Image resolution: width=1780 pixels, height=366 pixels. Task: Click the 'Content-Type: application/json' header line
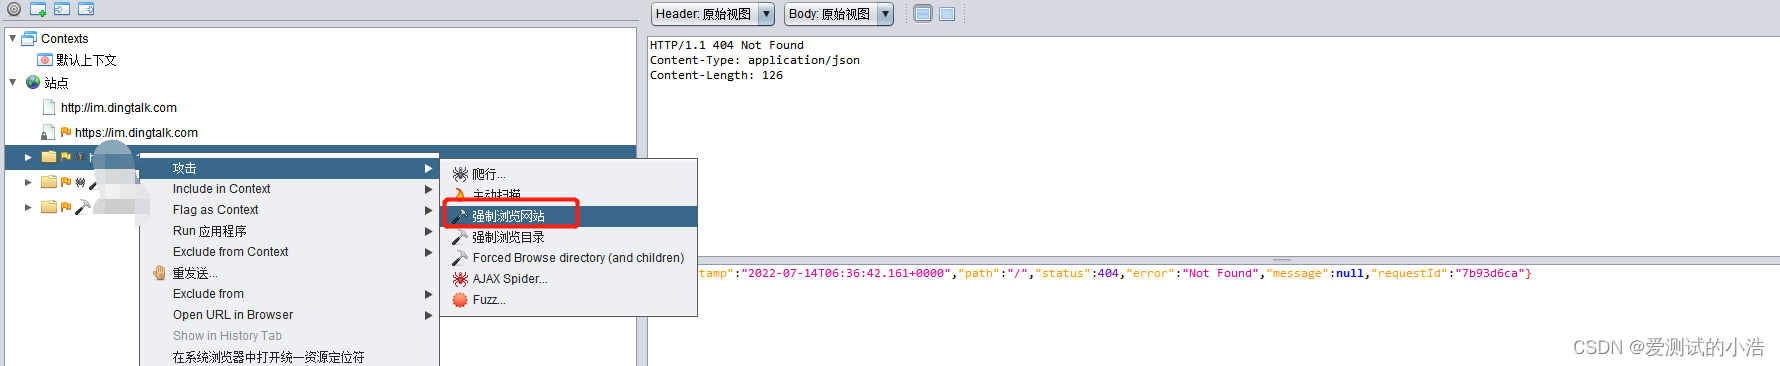click(755, 60)
